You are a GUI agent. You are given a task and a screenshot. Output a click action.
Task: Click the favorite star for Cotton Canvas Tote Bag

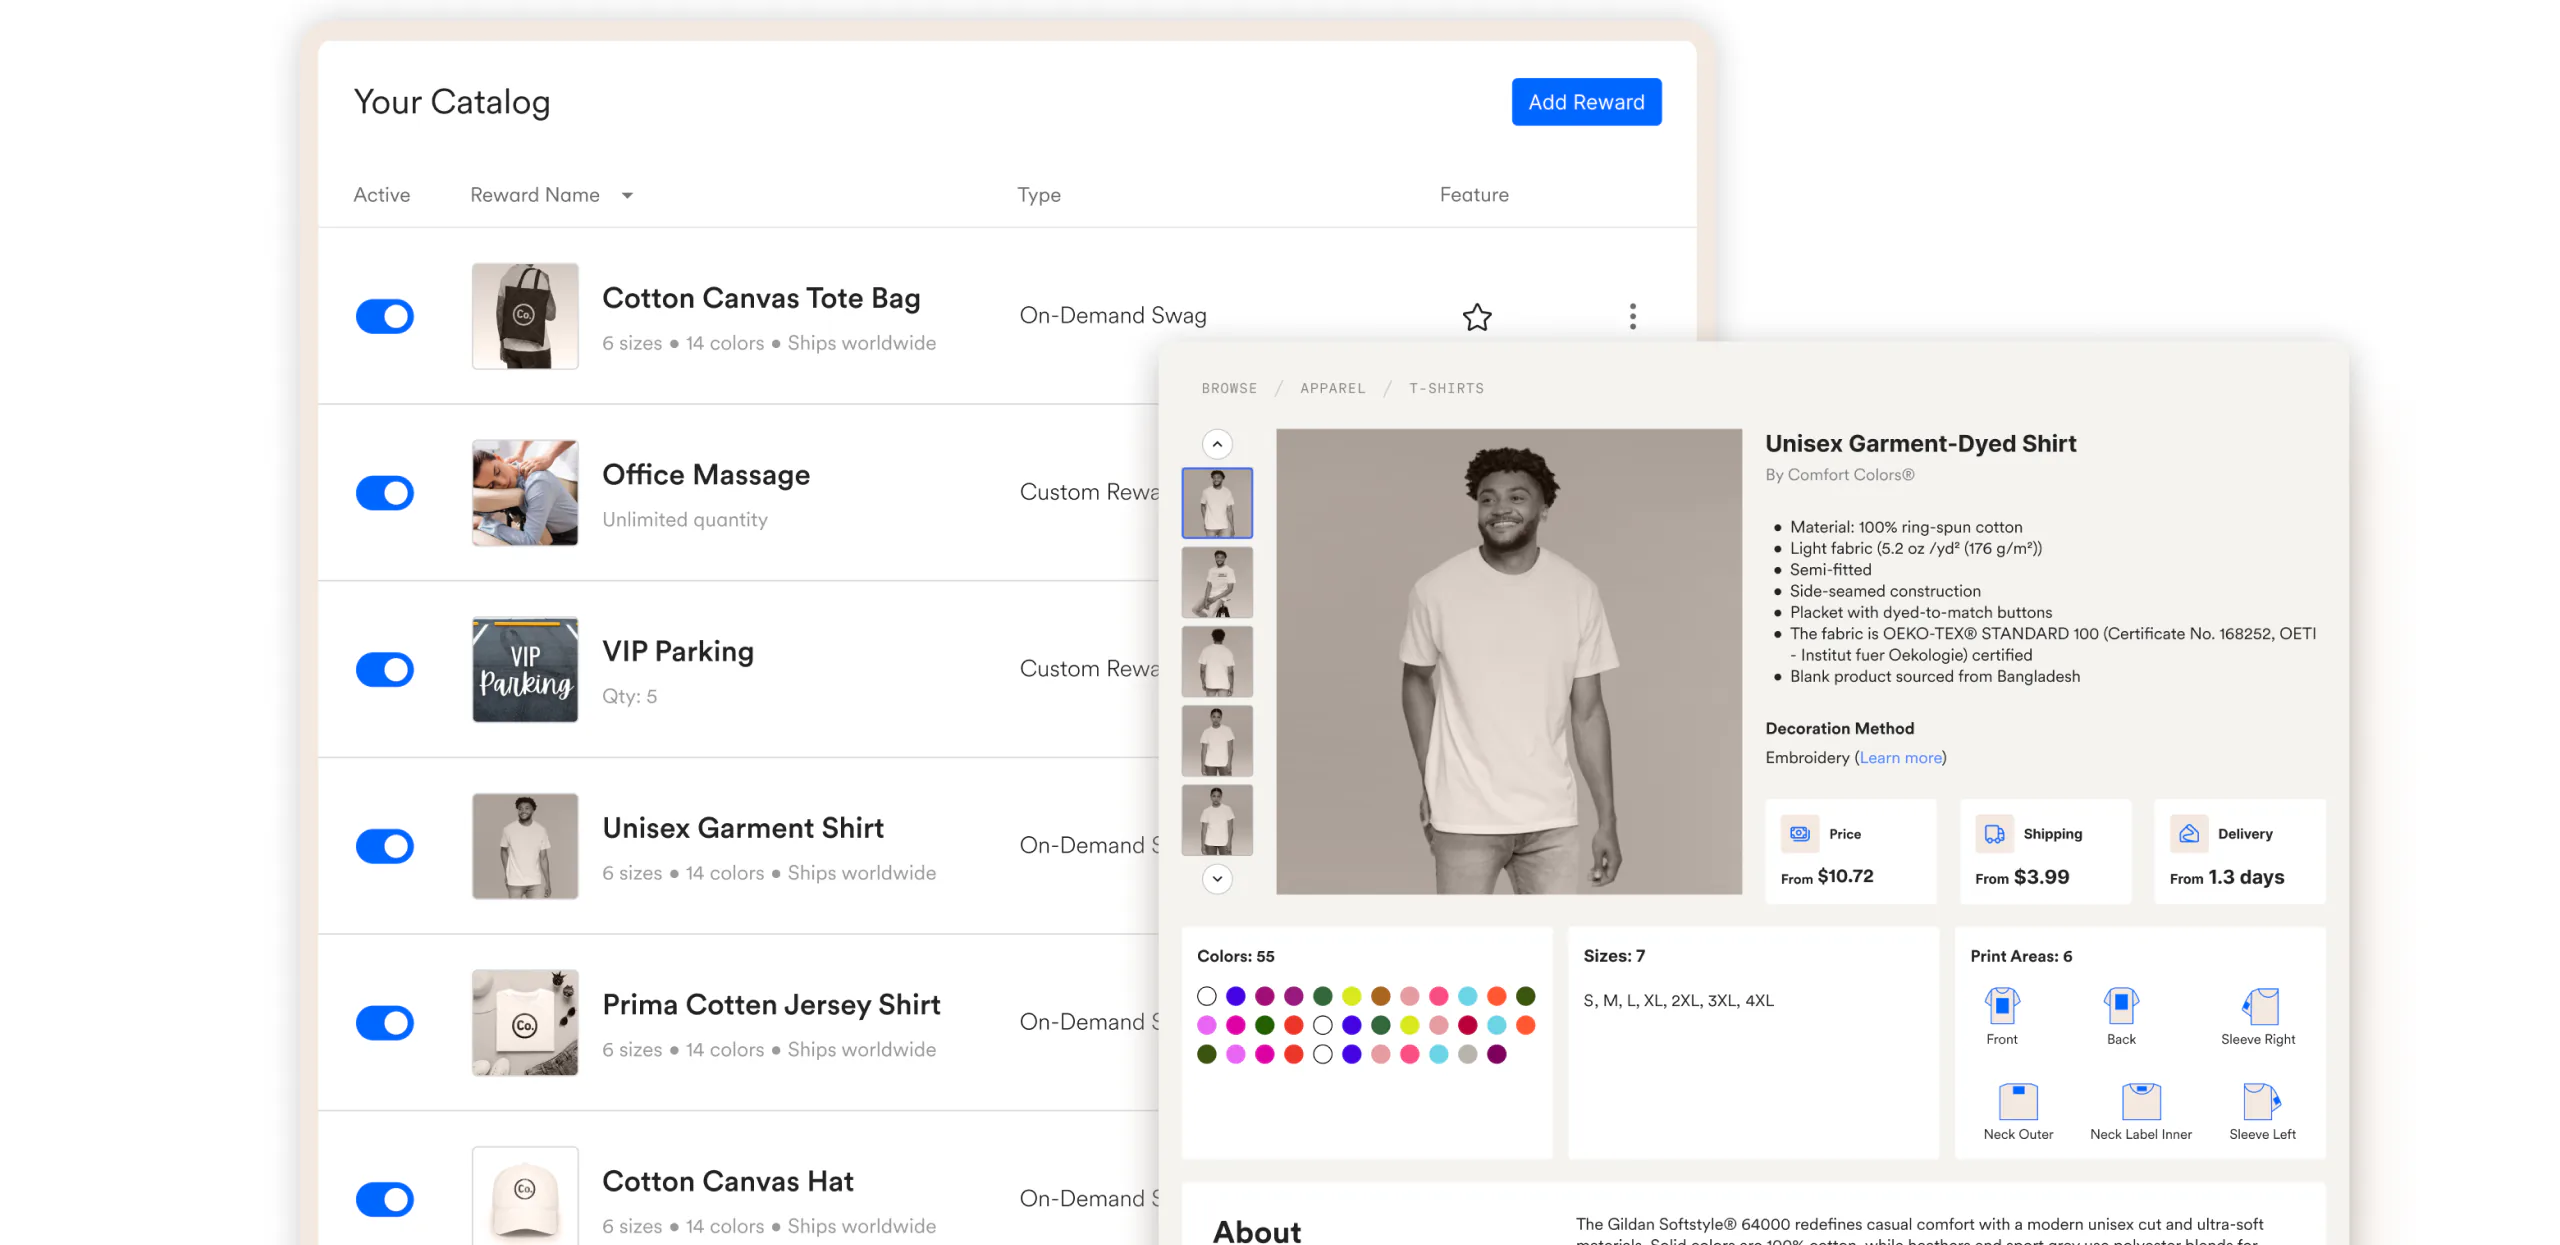point(1476,317)
